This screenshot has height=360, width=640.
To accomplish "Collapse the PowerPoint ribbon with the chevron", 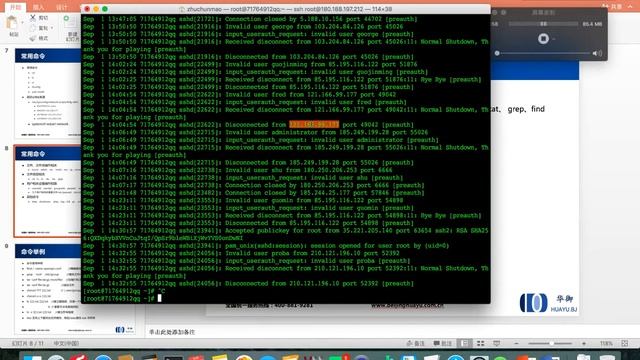I will point(631,7).
